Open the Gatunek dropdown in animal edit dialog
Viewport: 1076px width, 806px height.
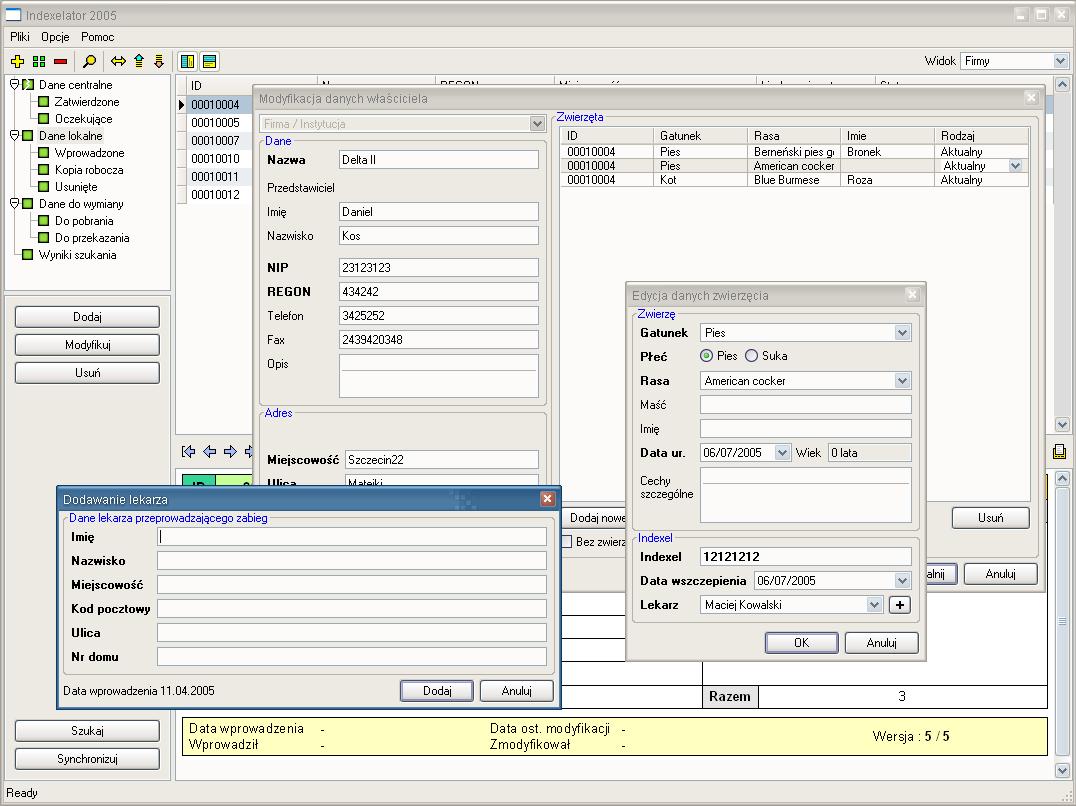click(902, 332)
